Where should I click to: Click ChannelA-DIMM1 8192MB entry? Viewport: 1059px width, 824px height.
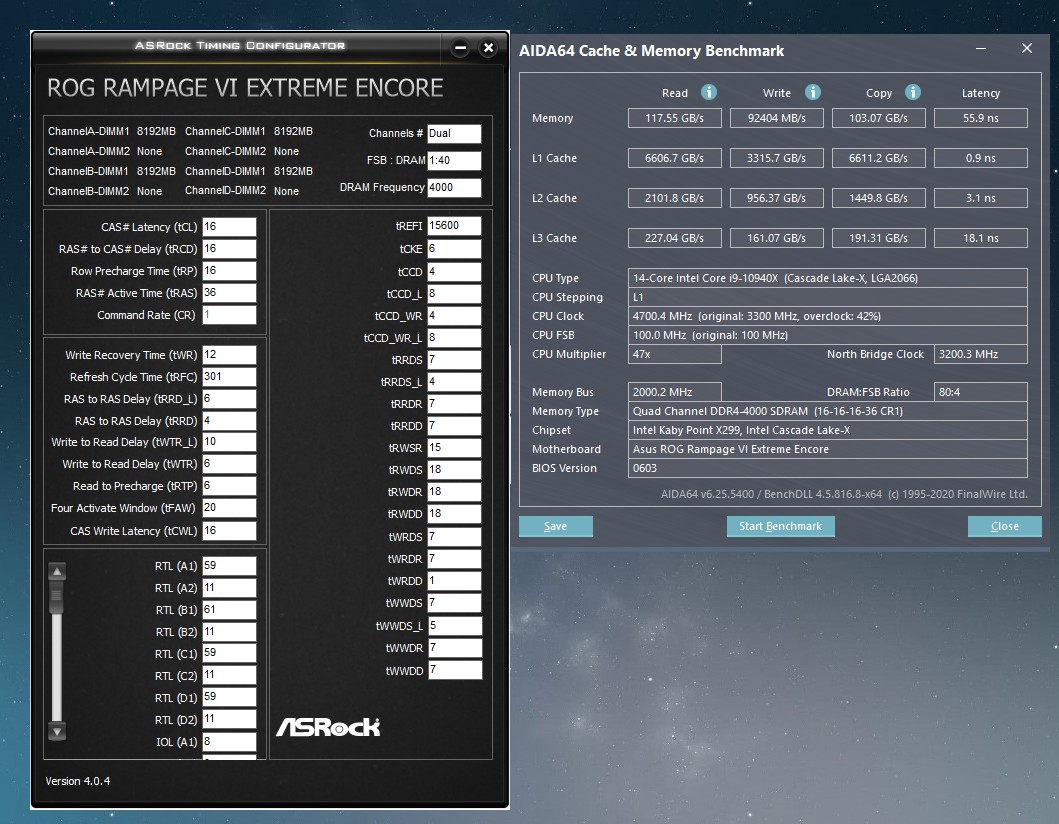(x=111, y=131)
